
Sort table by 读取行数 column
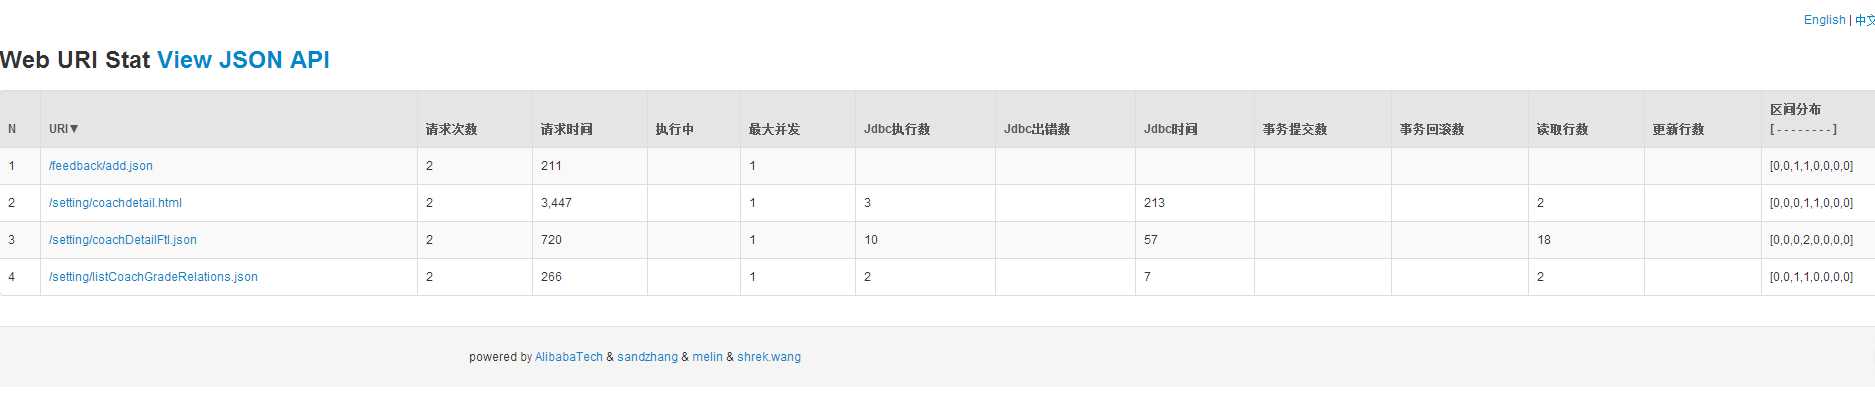pos(1562,129)
